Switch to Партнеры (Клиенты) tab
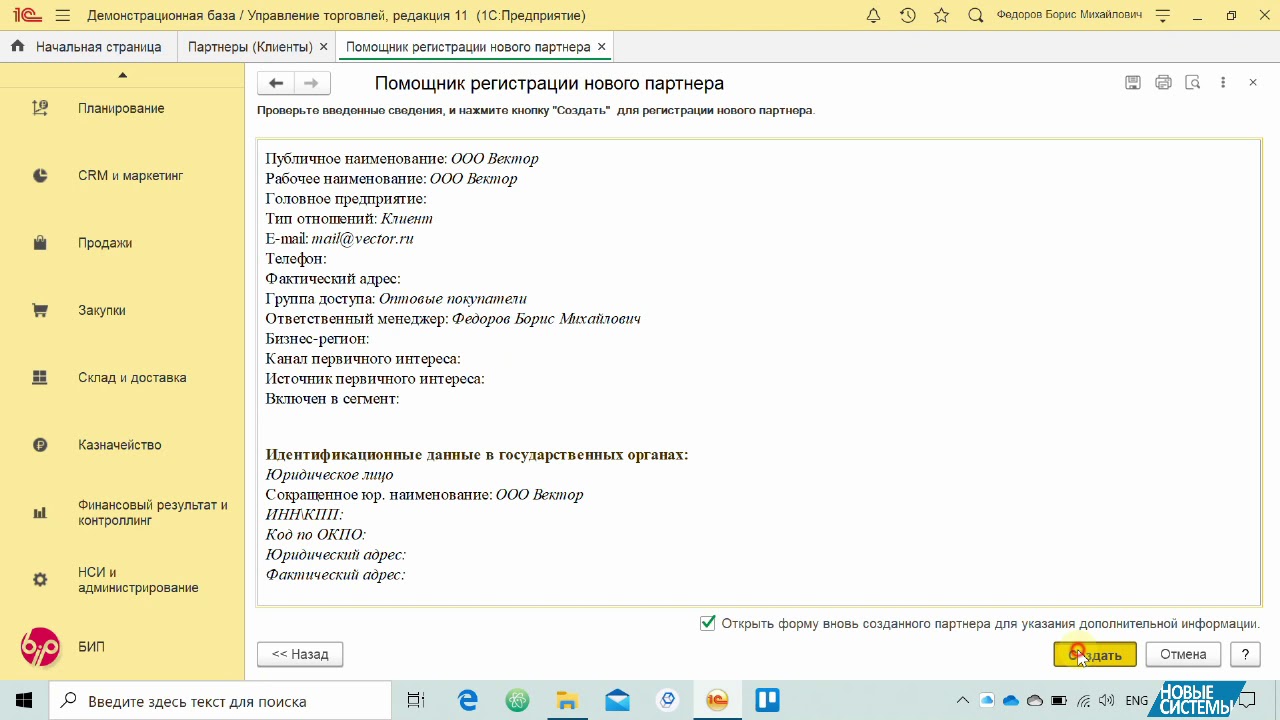The image size is (1280, 720). point(250,47)
